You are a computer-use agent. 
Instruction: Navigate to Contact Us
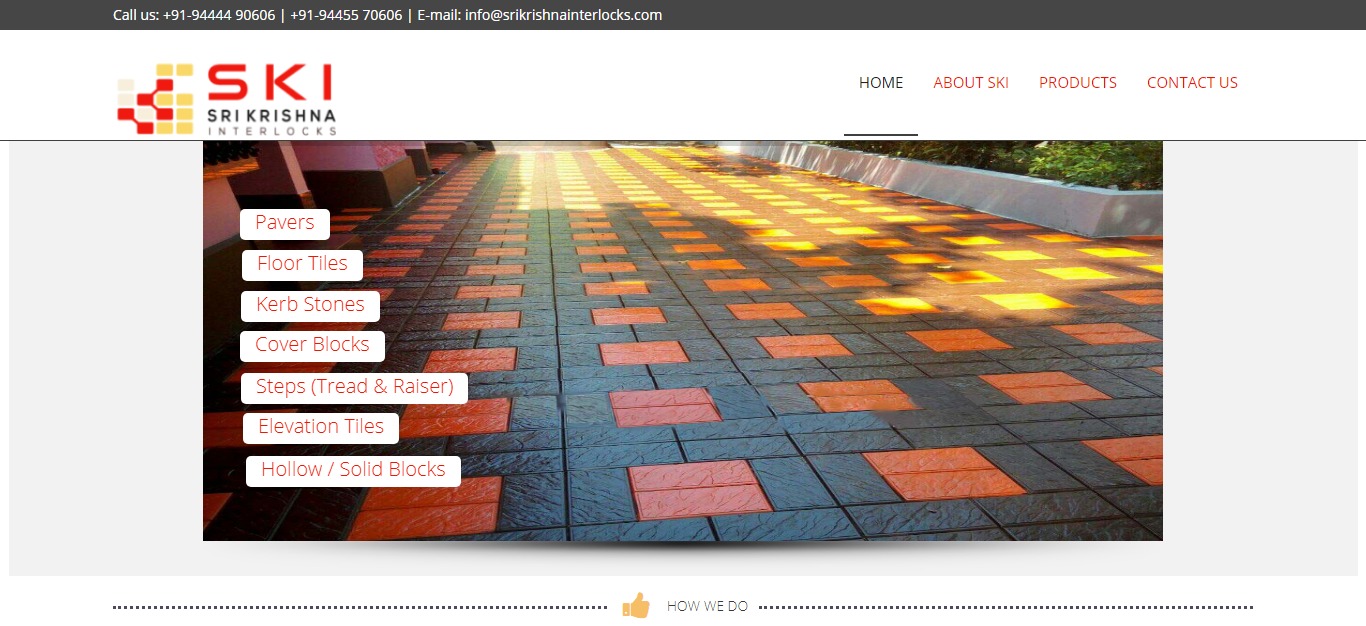(x=1192, y=83)
